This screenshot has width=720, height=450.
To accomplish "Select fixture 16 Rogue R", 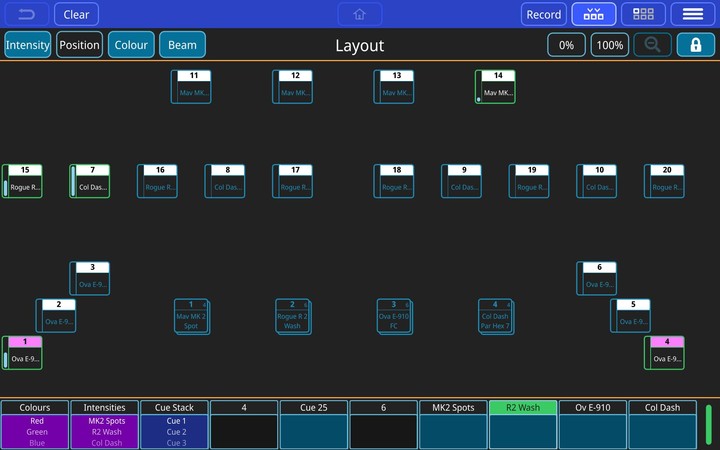I will coord(157,181).
